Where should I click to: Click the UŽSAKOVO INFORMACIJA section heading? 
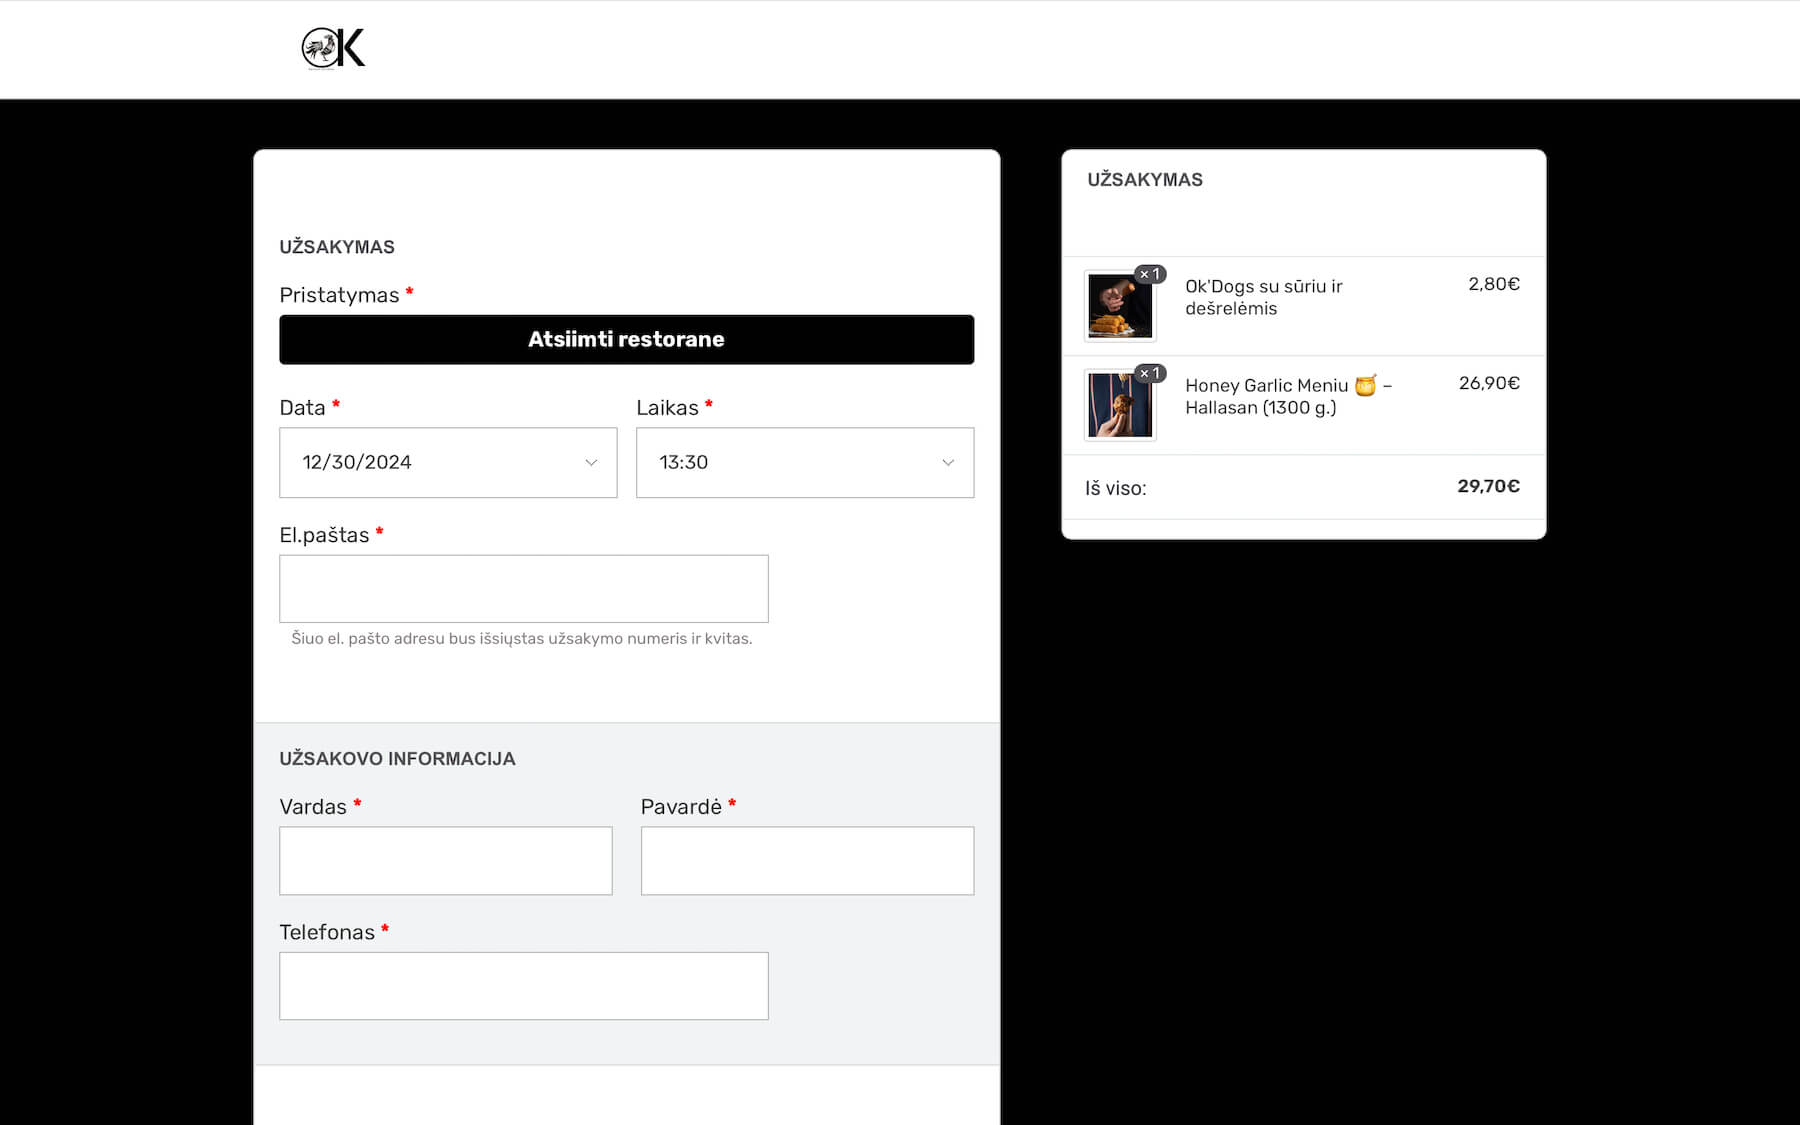point(397,759)
